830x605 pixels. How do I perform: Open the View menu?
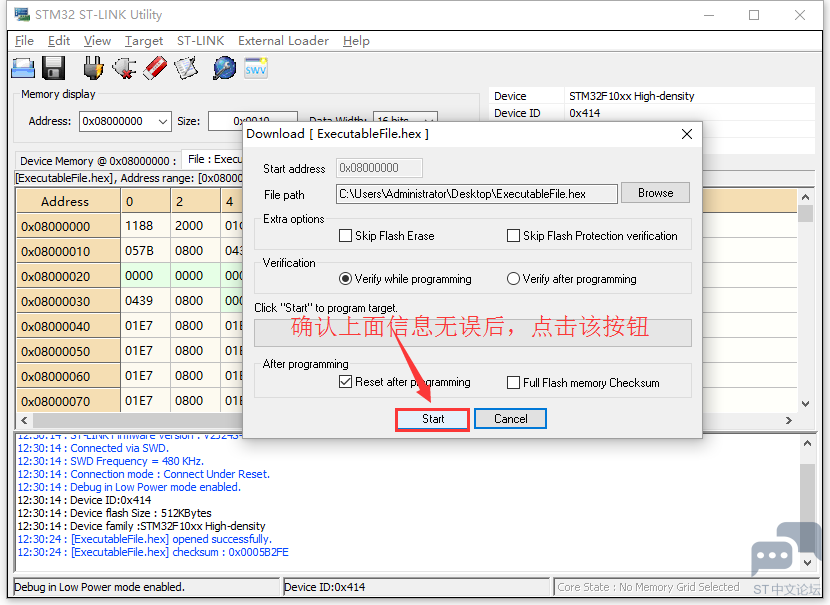97,41
